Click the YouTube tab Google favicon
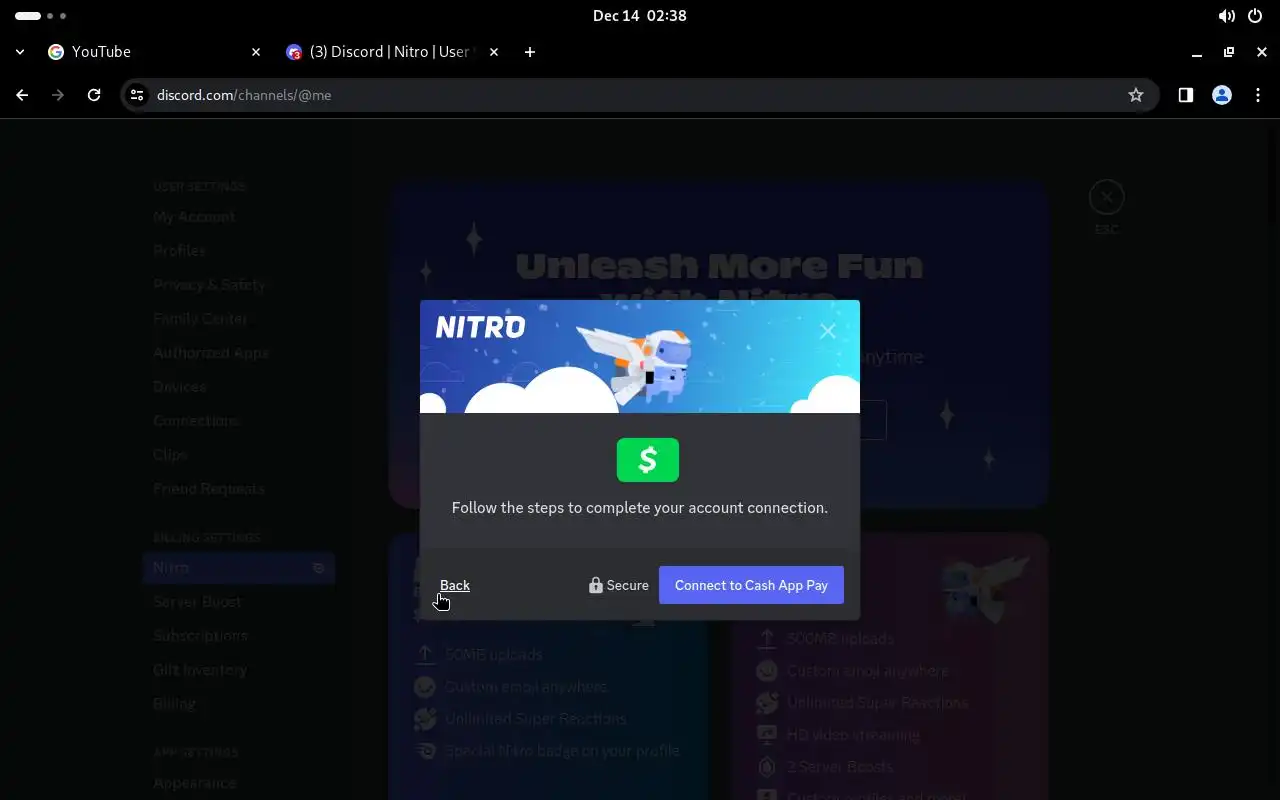The height and width of the screenshot is (800, 1280). (x=56, y=52)
